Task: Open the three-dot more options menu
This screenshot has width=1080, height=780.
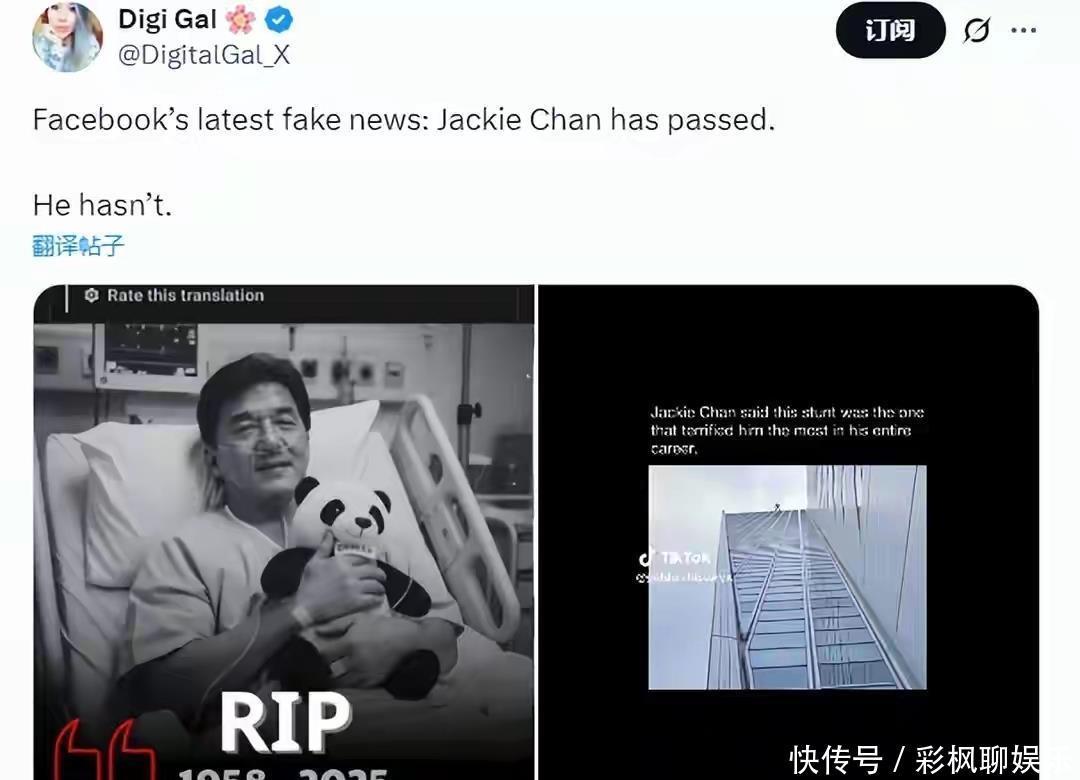Action: (1023, 30)
